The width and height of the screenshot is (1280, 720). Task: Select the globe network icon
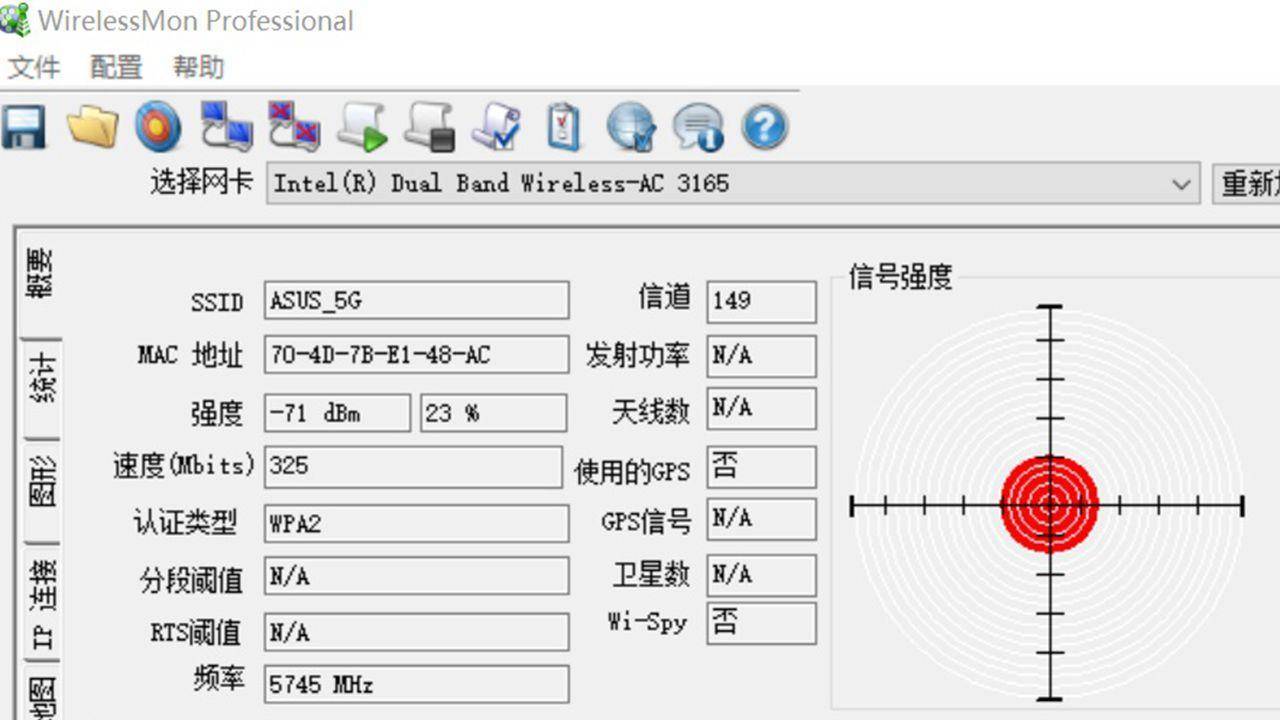coord(630,125)
